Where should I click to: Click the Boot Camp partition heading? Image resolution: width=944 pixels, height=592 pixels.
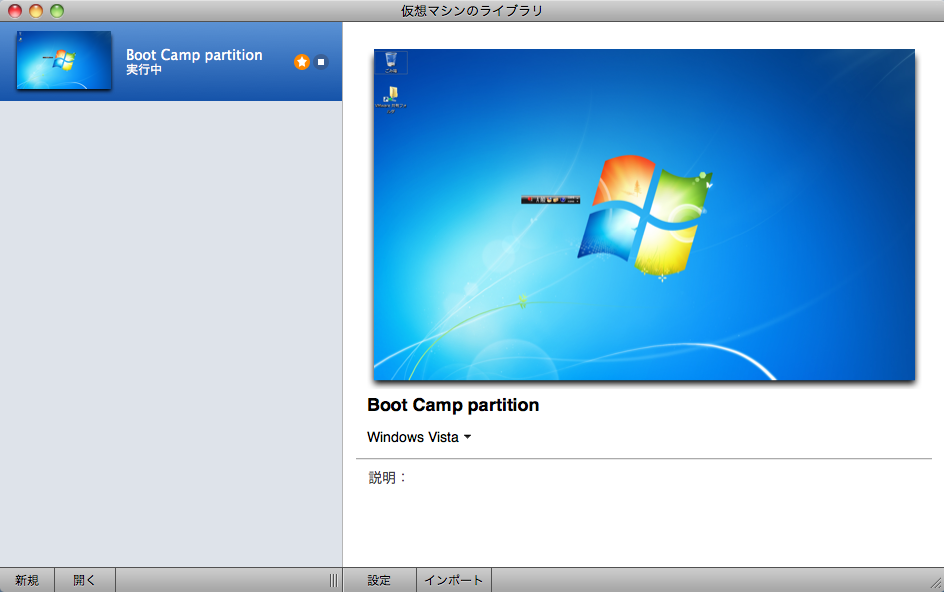(453, 405)
